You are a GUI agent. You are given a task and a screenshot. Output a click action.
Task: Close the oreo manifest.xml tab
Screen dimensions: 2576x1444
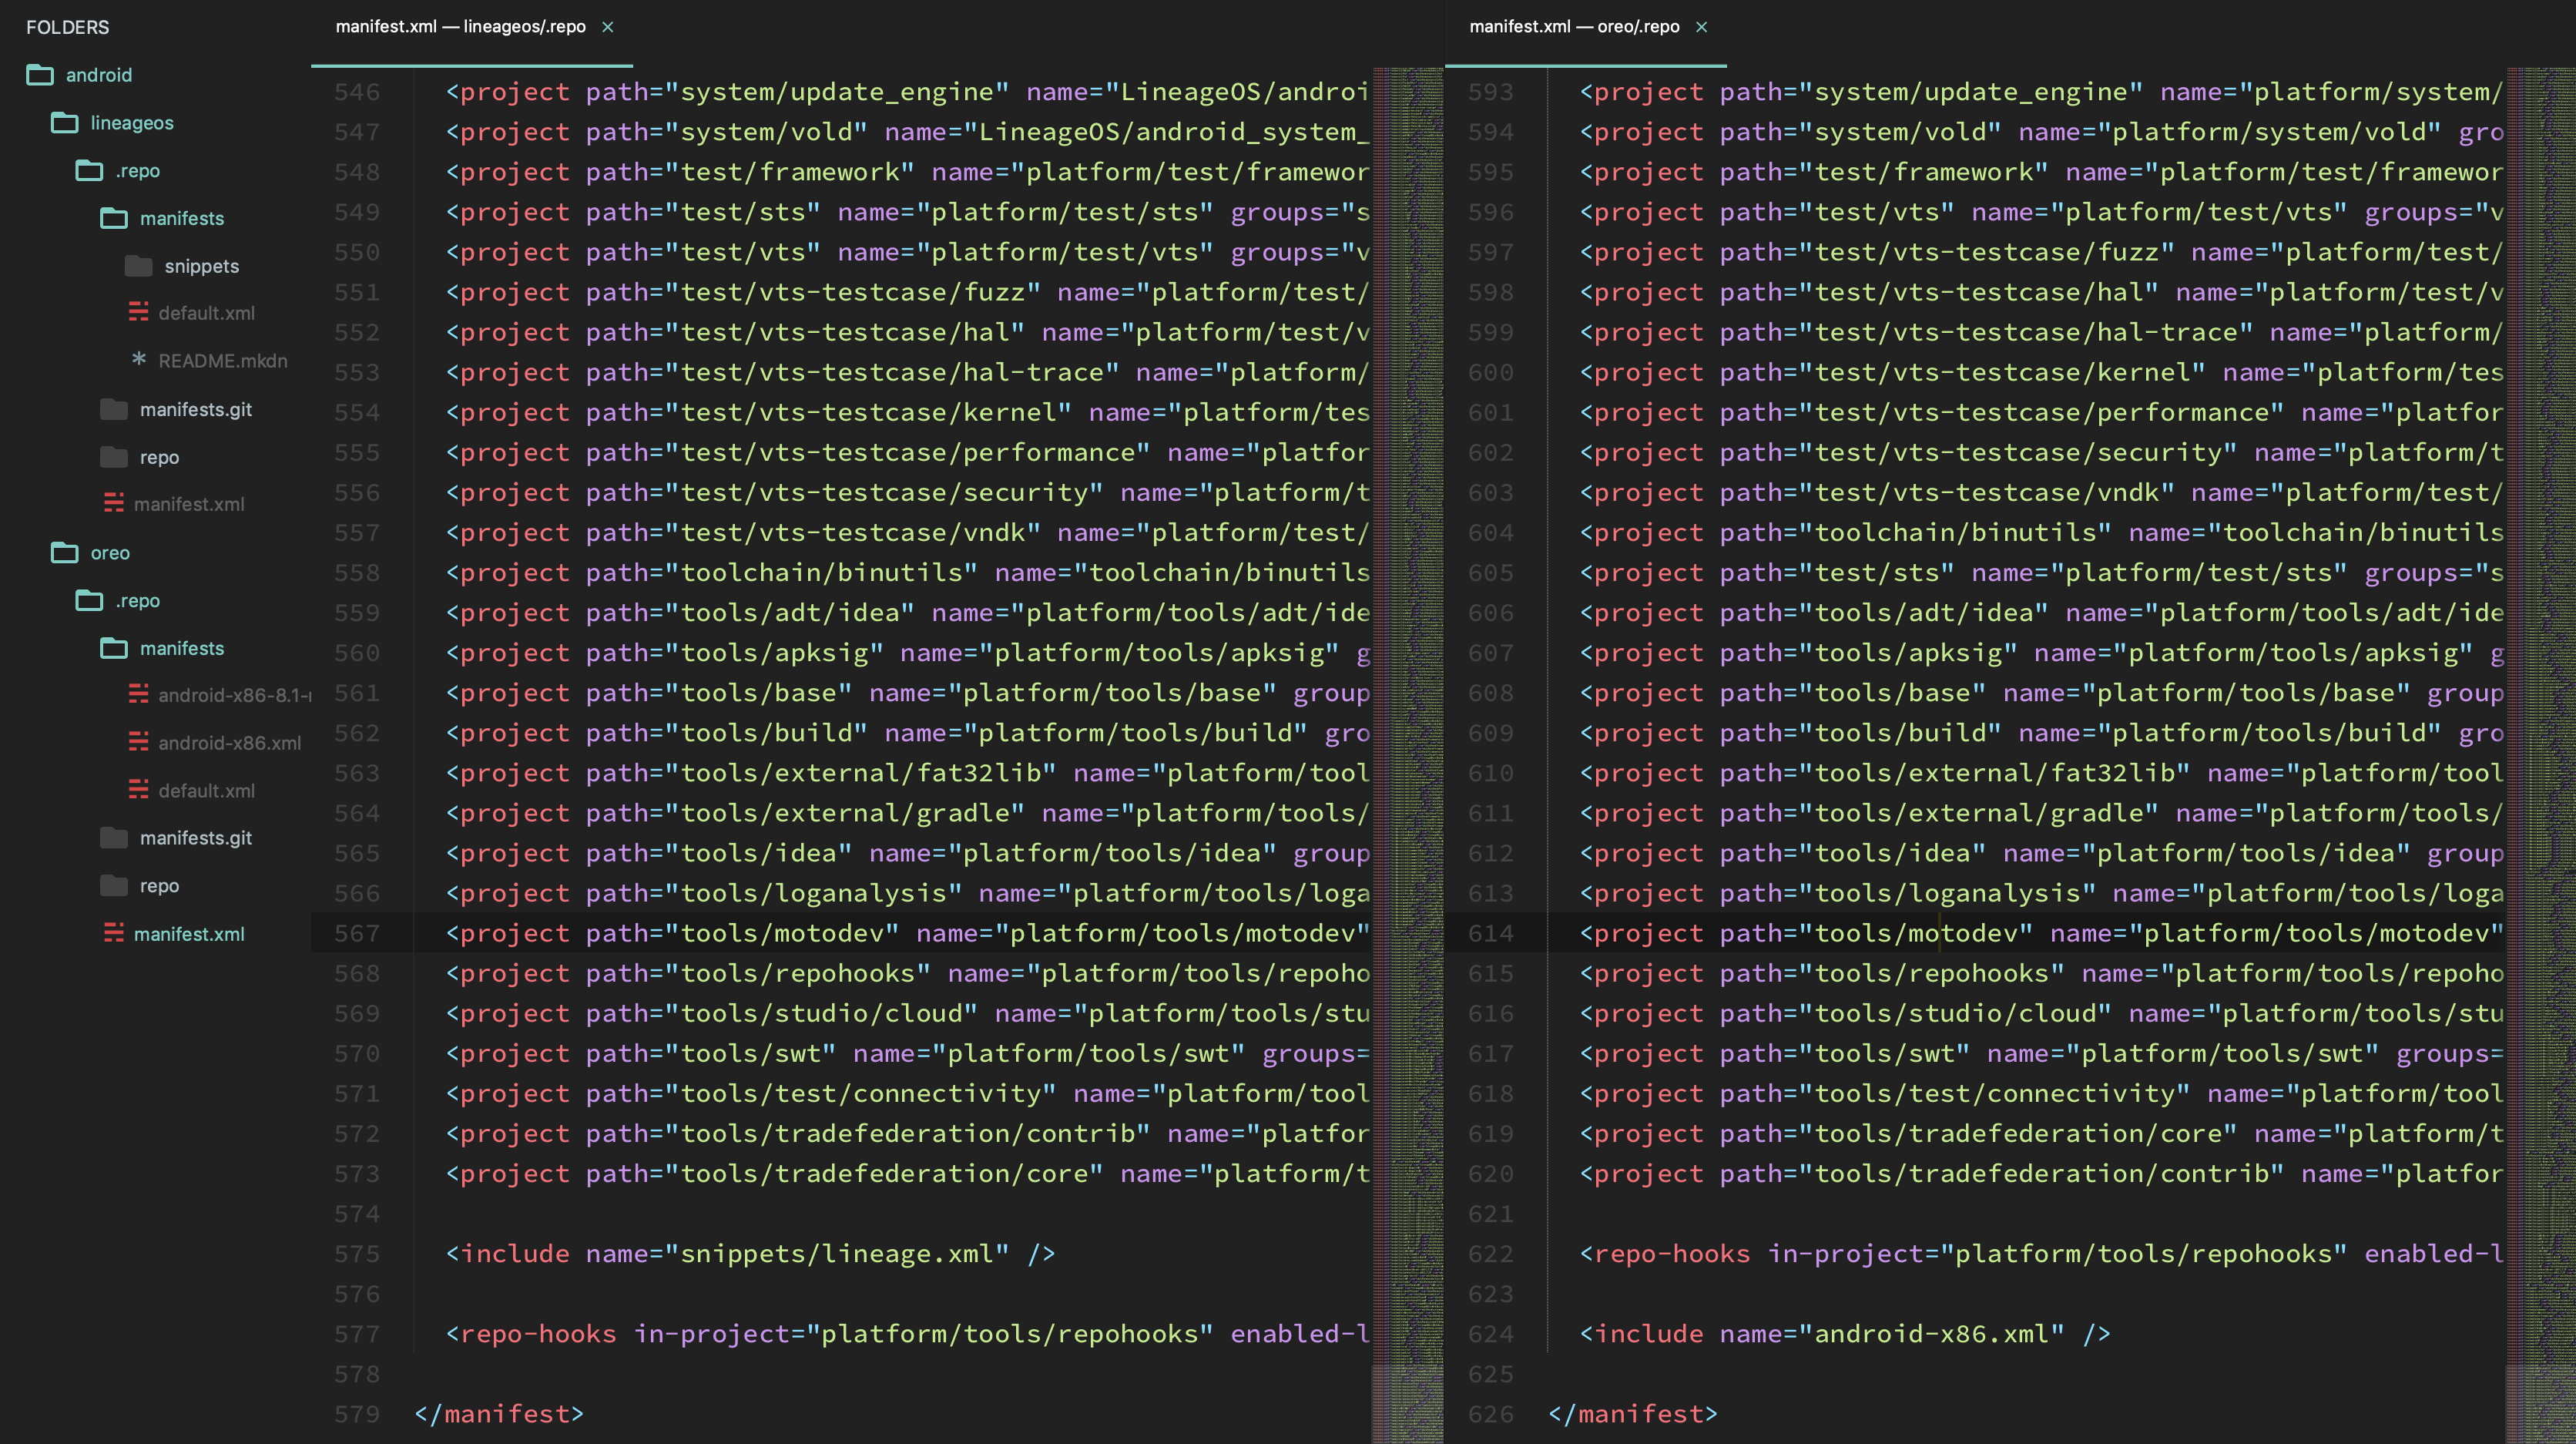pyautogui.click(x=1701, y=27)
